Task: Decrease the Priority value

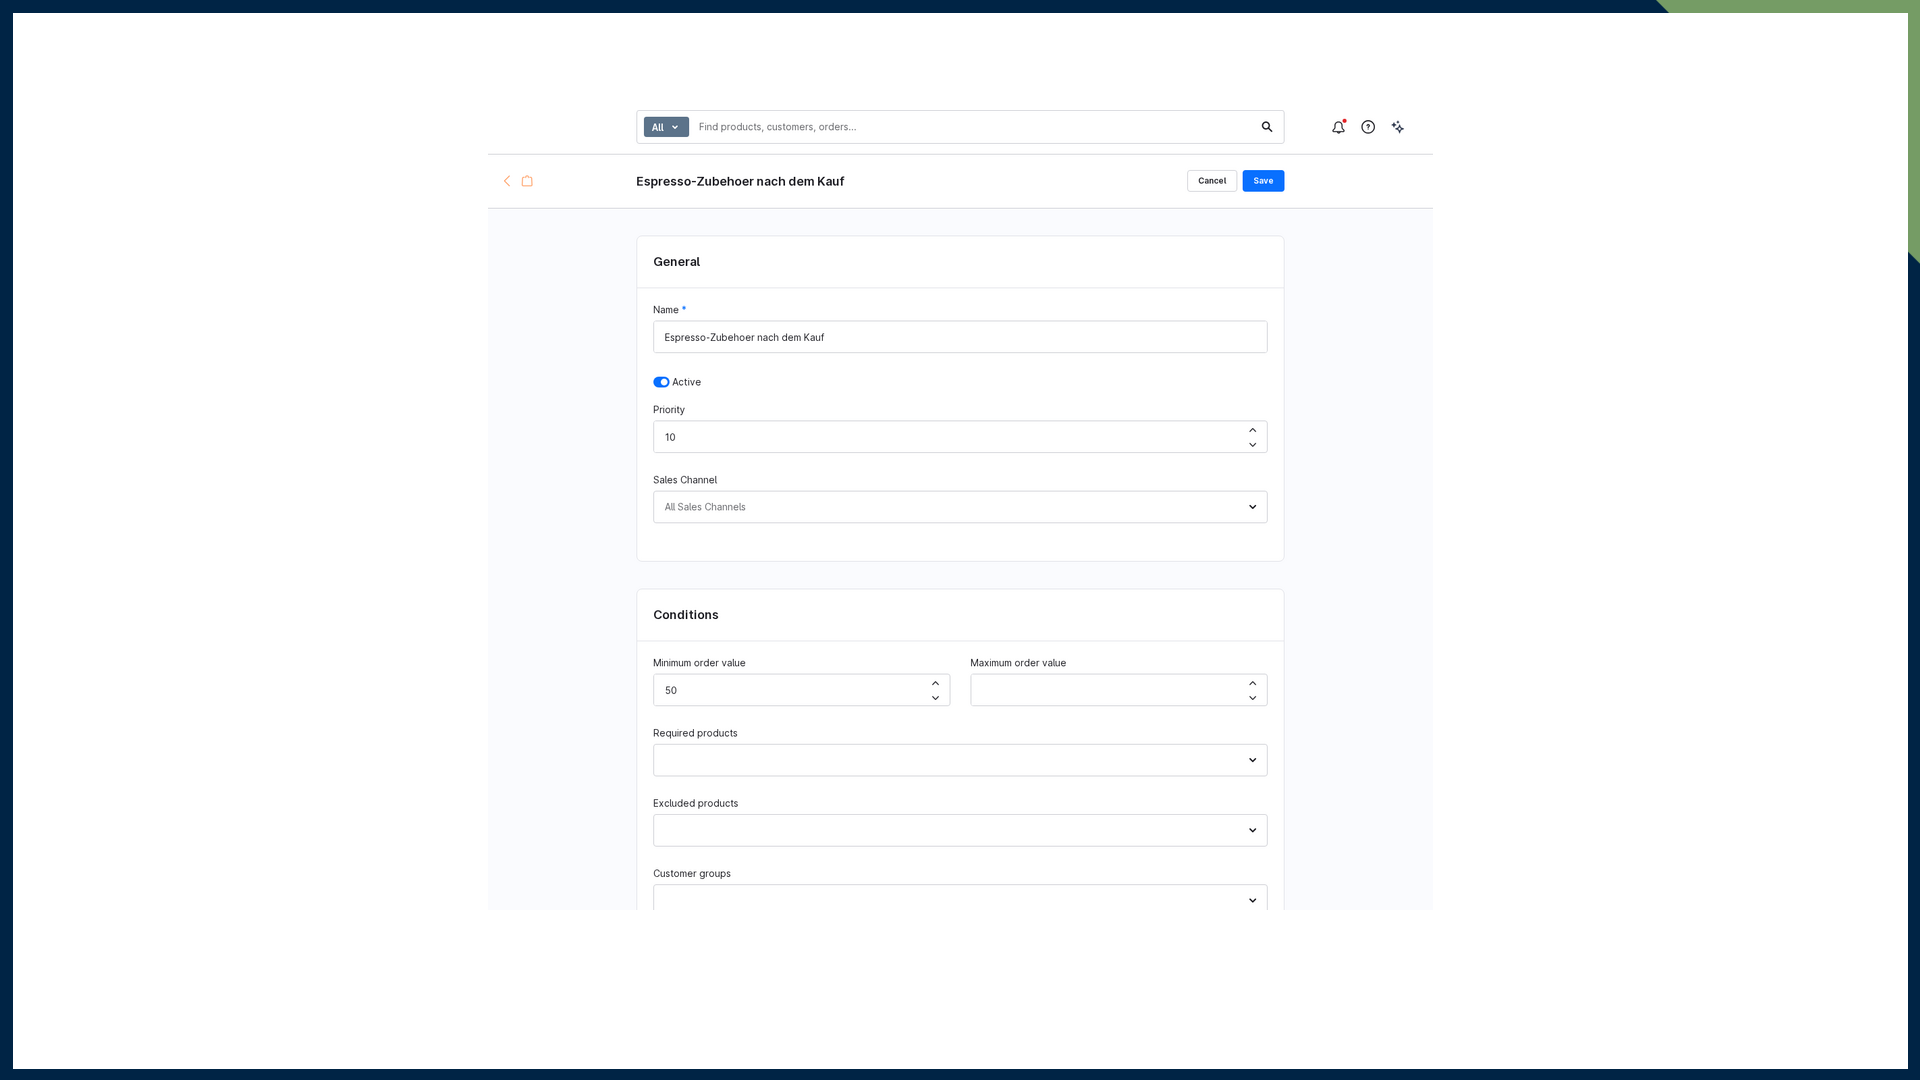Action: (1252, 445)
